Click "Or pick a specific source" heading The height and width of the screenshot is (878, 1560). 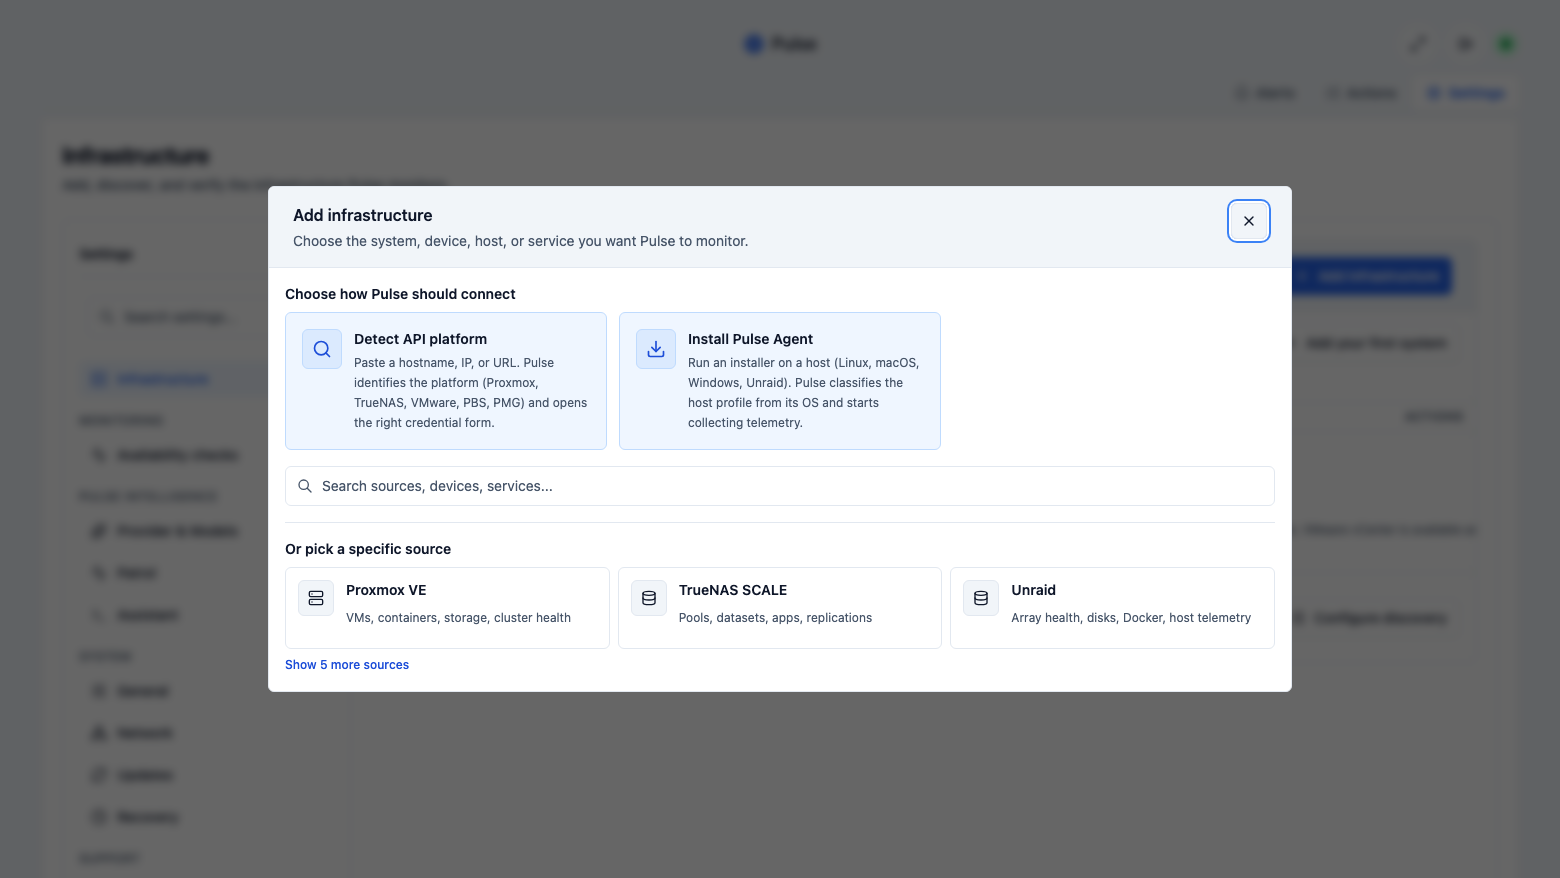[368, 549]
